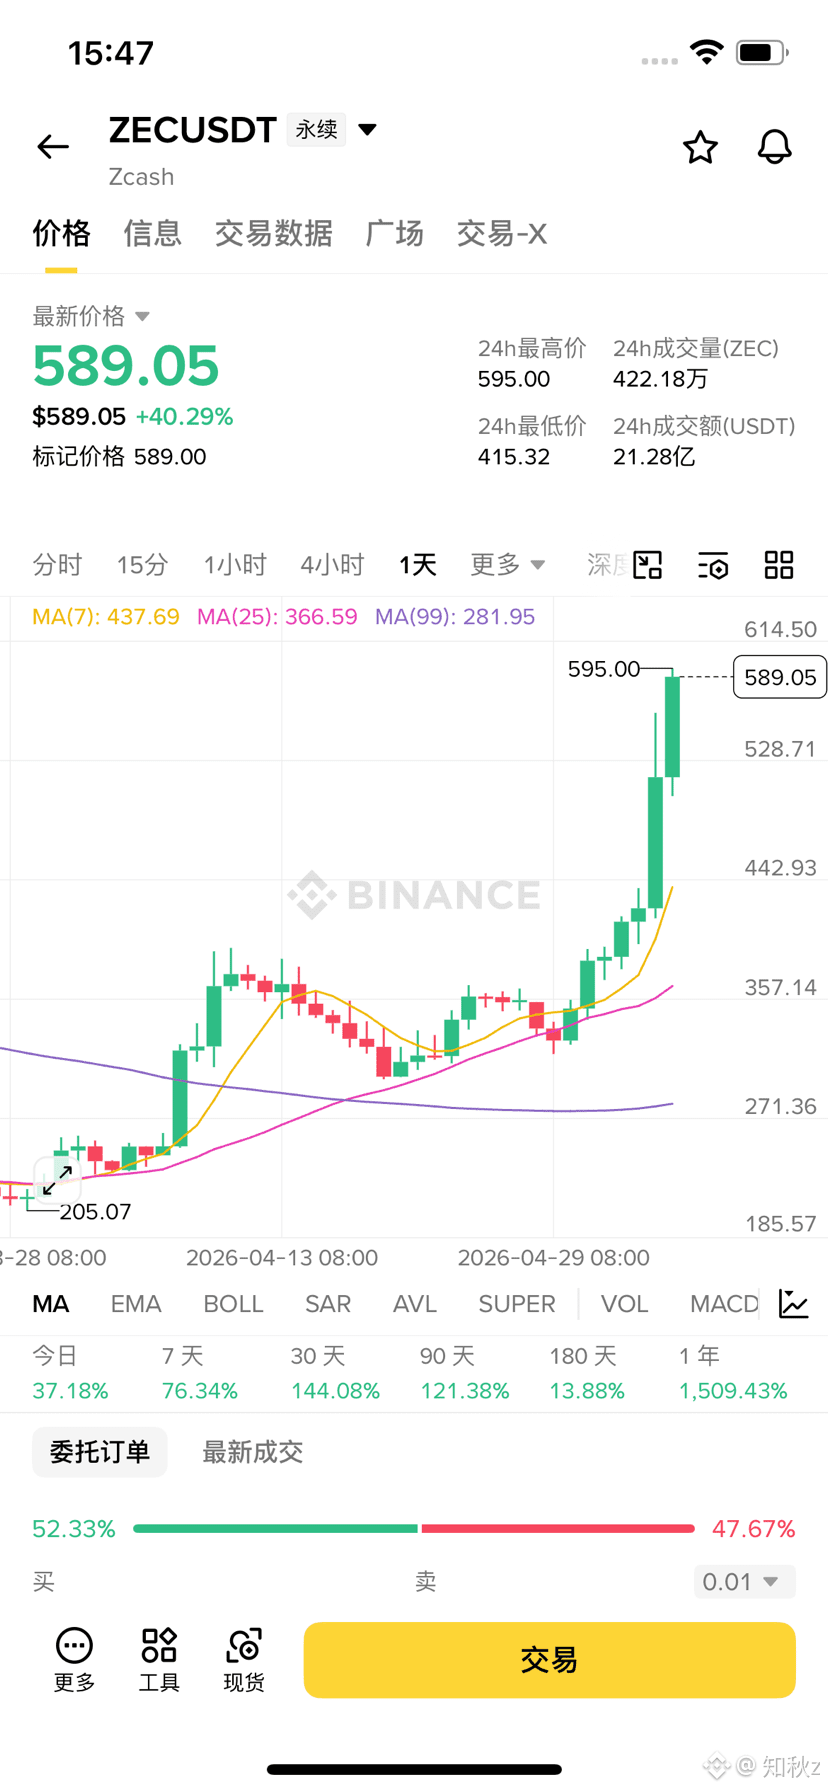Open the 最新价格 price type dropdown
Screen dimensions: 828x1792
pyautogui.click(x=91, y=316)
